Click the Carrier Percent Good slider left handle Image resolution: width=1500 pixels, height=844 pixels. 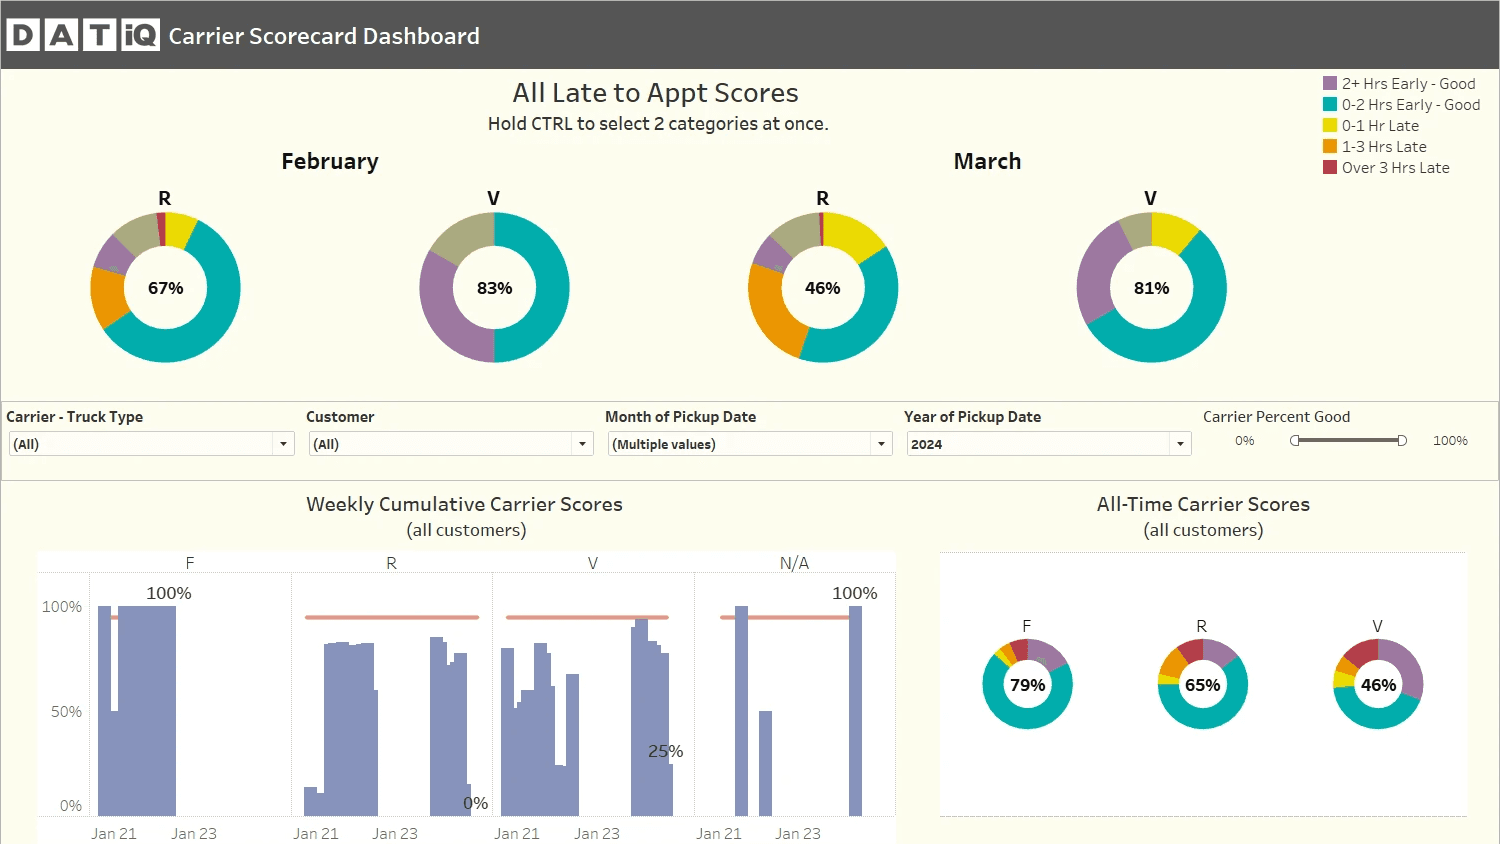tap(1295, 441)
